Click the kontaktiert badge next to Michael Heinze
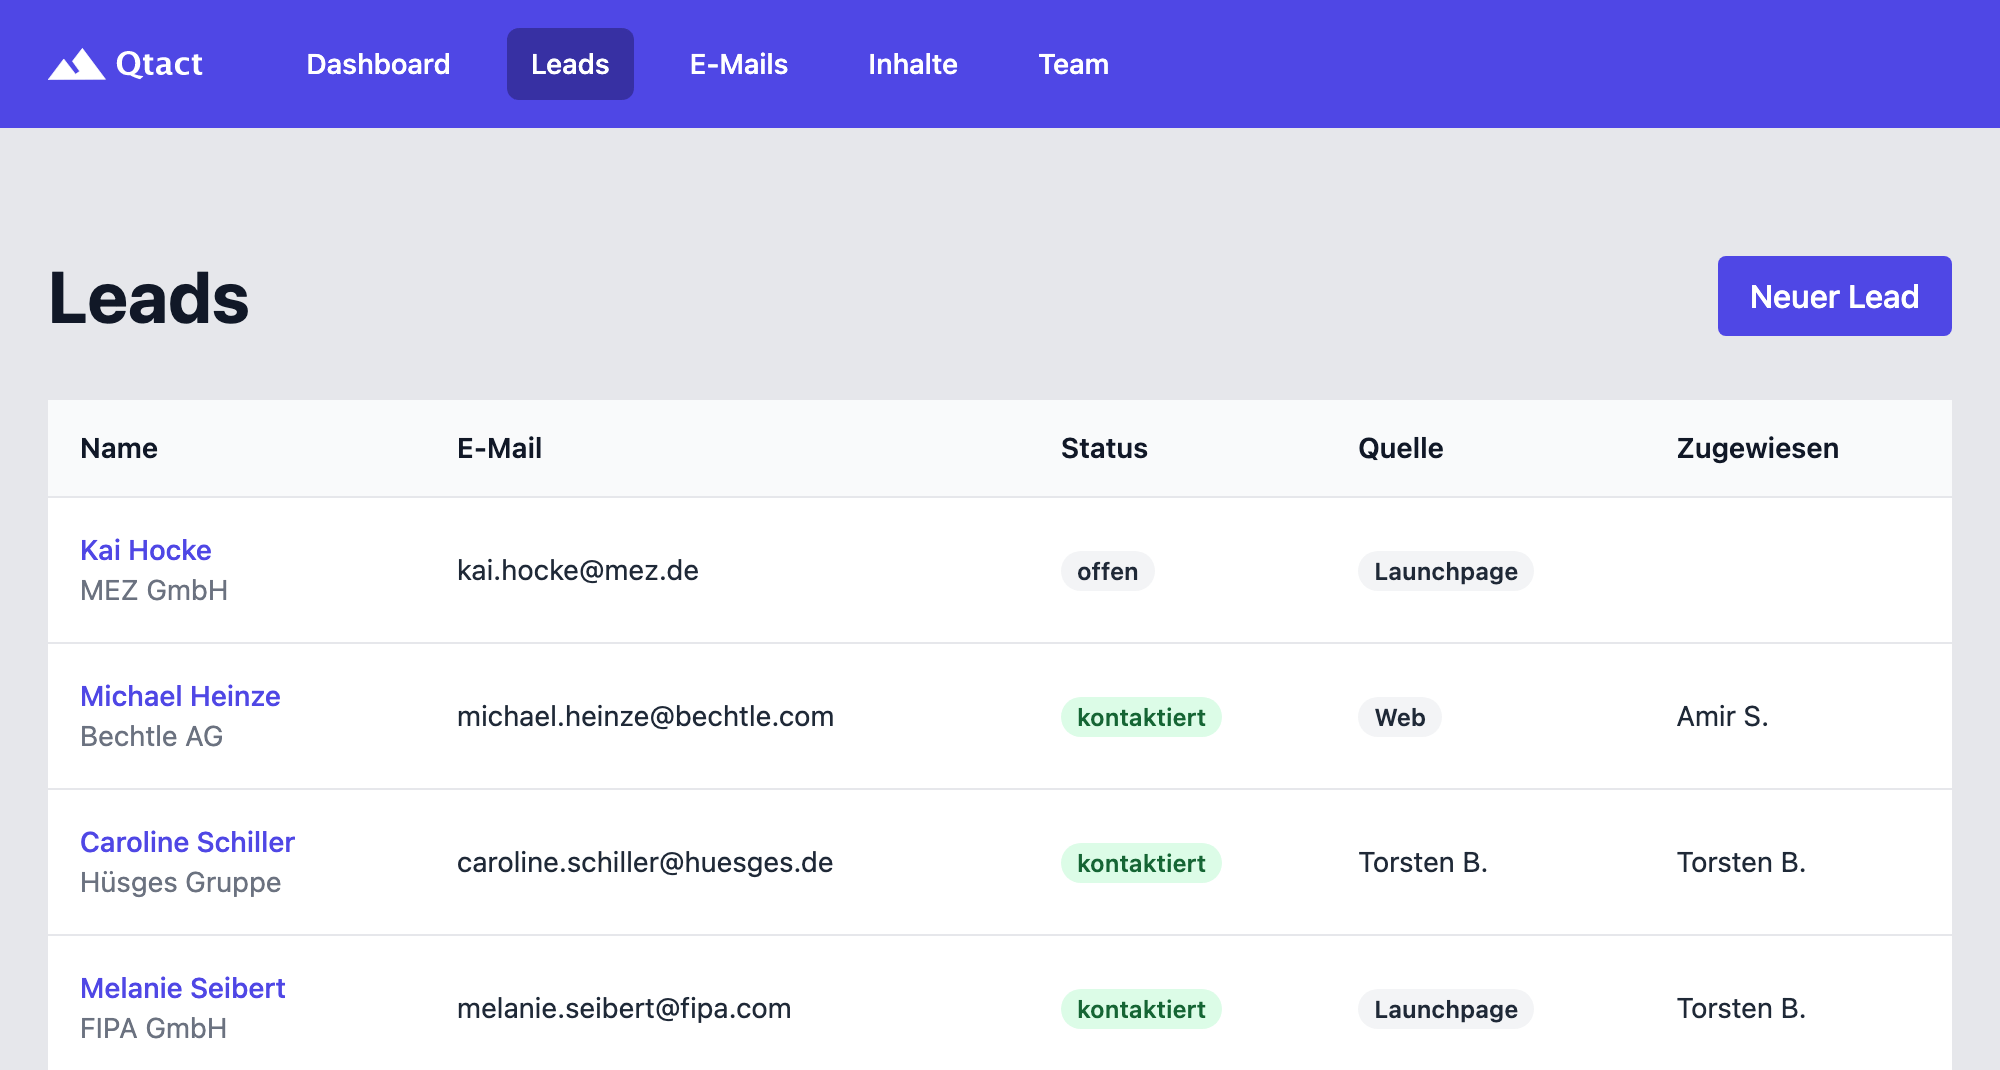The image size is (2000, 1070). point(1140,717)
